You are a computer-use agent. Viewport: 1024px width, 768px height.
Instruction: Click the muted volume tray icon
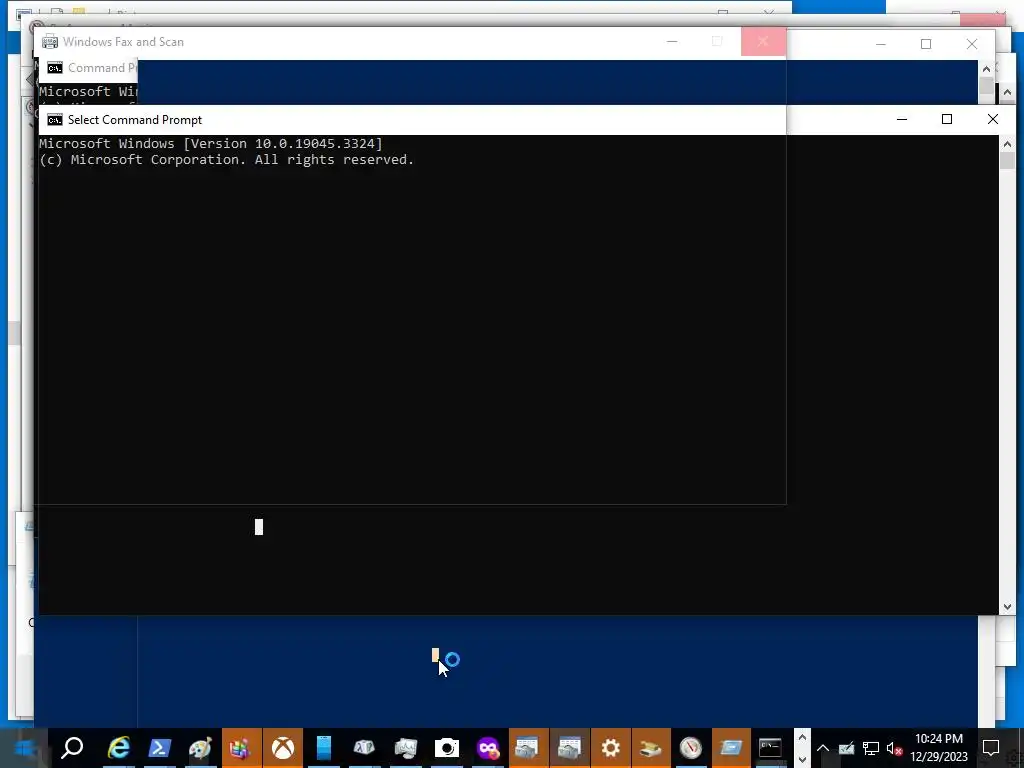pyautogui.click(x=895, y=748)
